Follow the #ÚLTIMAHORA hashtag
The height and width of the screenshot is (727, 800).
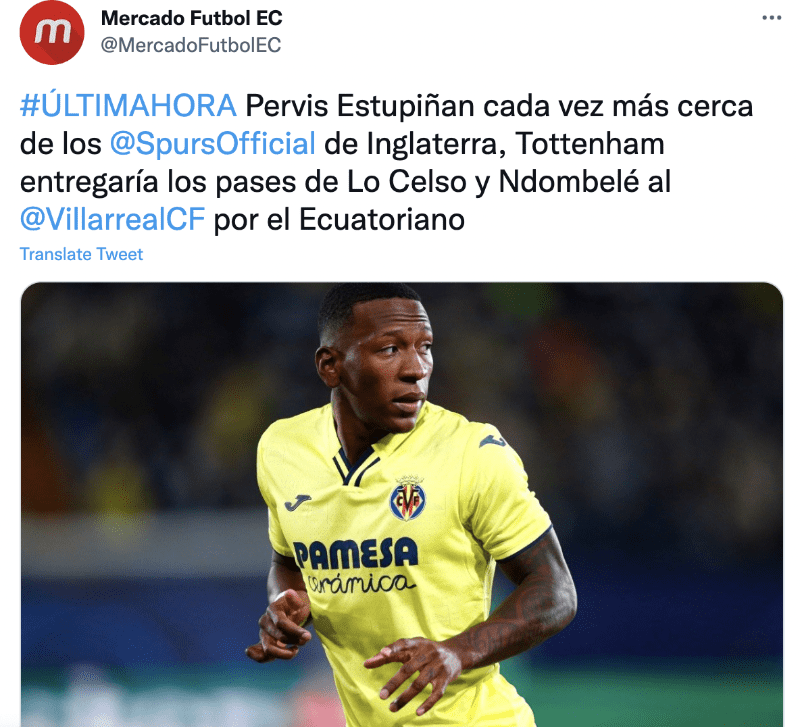click(x=128, y=106)
